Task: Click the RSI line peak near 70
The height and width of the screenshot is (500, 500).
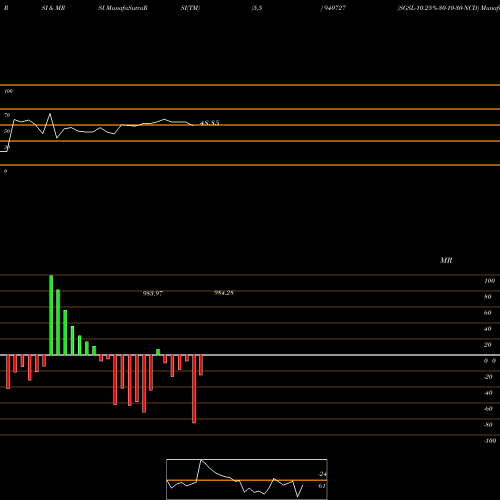Action: [x=50, y=114]
